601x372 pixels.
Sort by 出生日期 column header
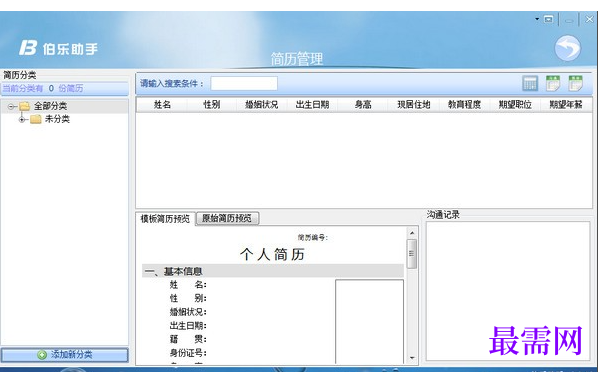(x=312, y=105)
